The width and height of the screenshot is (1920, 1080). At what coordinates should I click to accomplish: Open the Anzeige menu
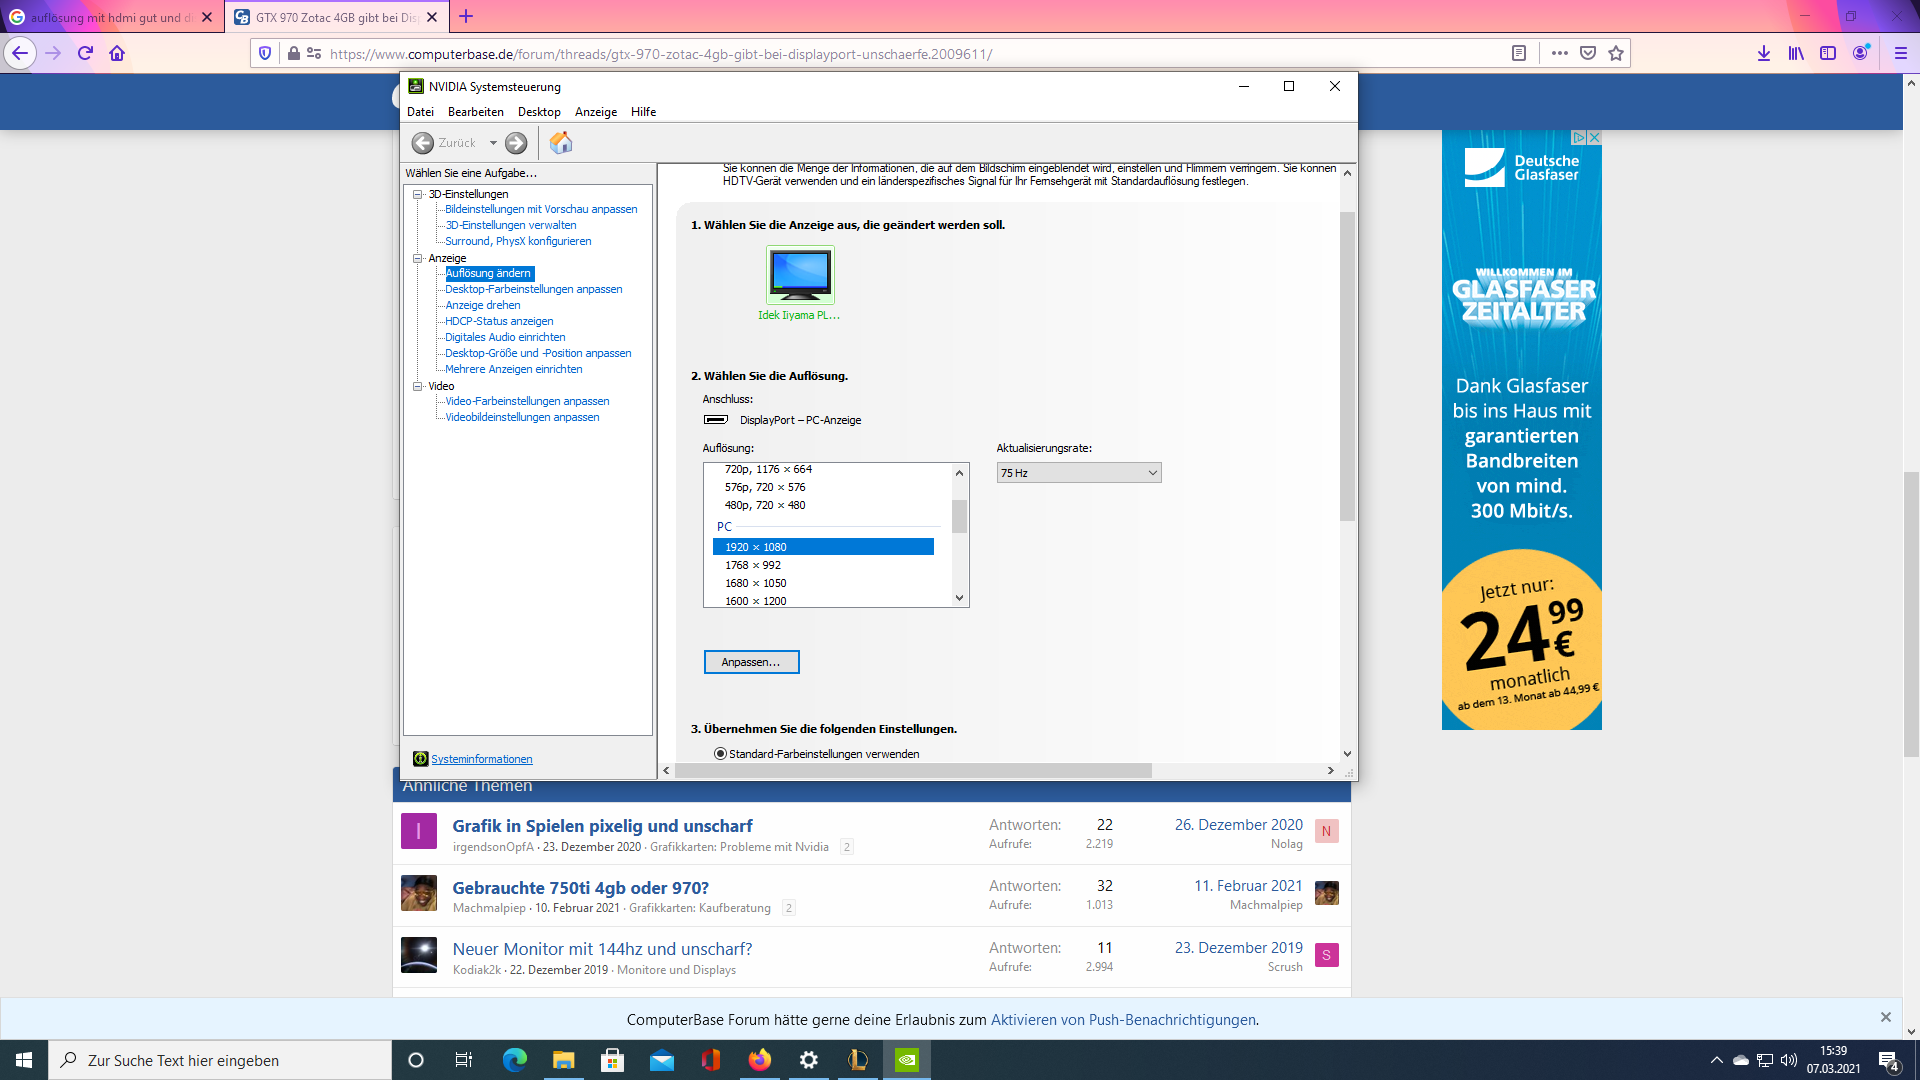coord(595,112)
